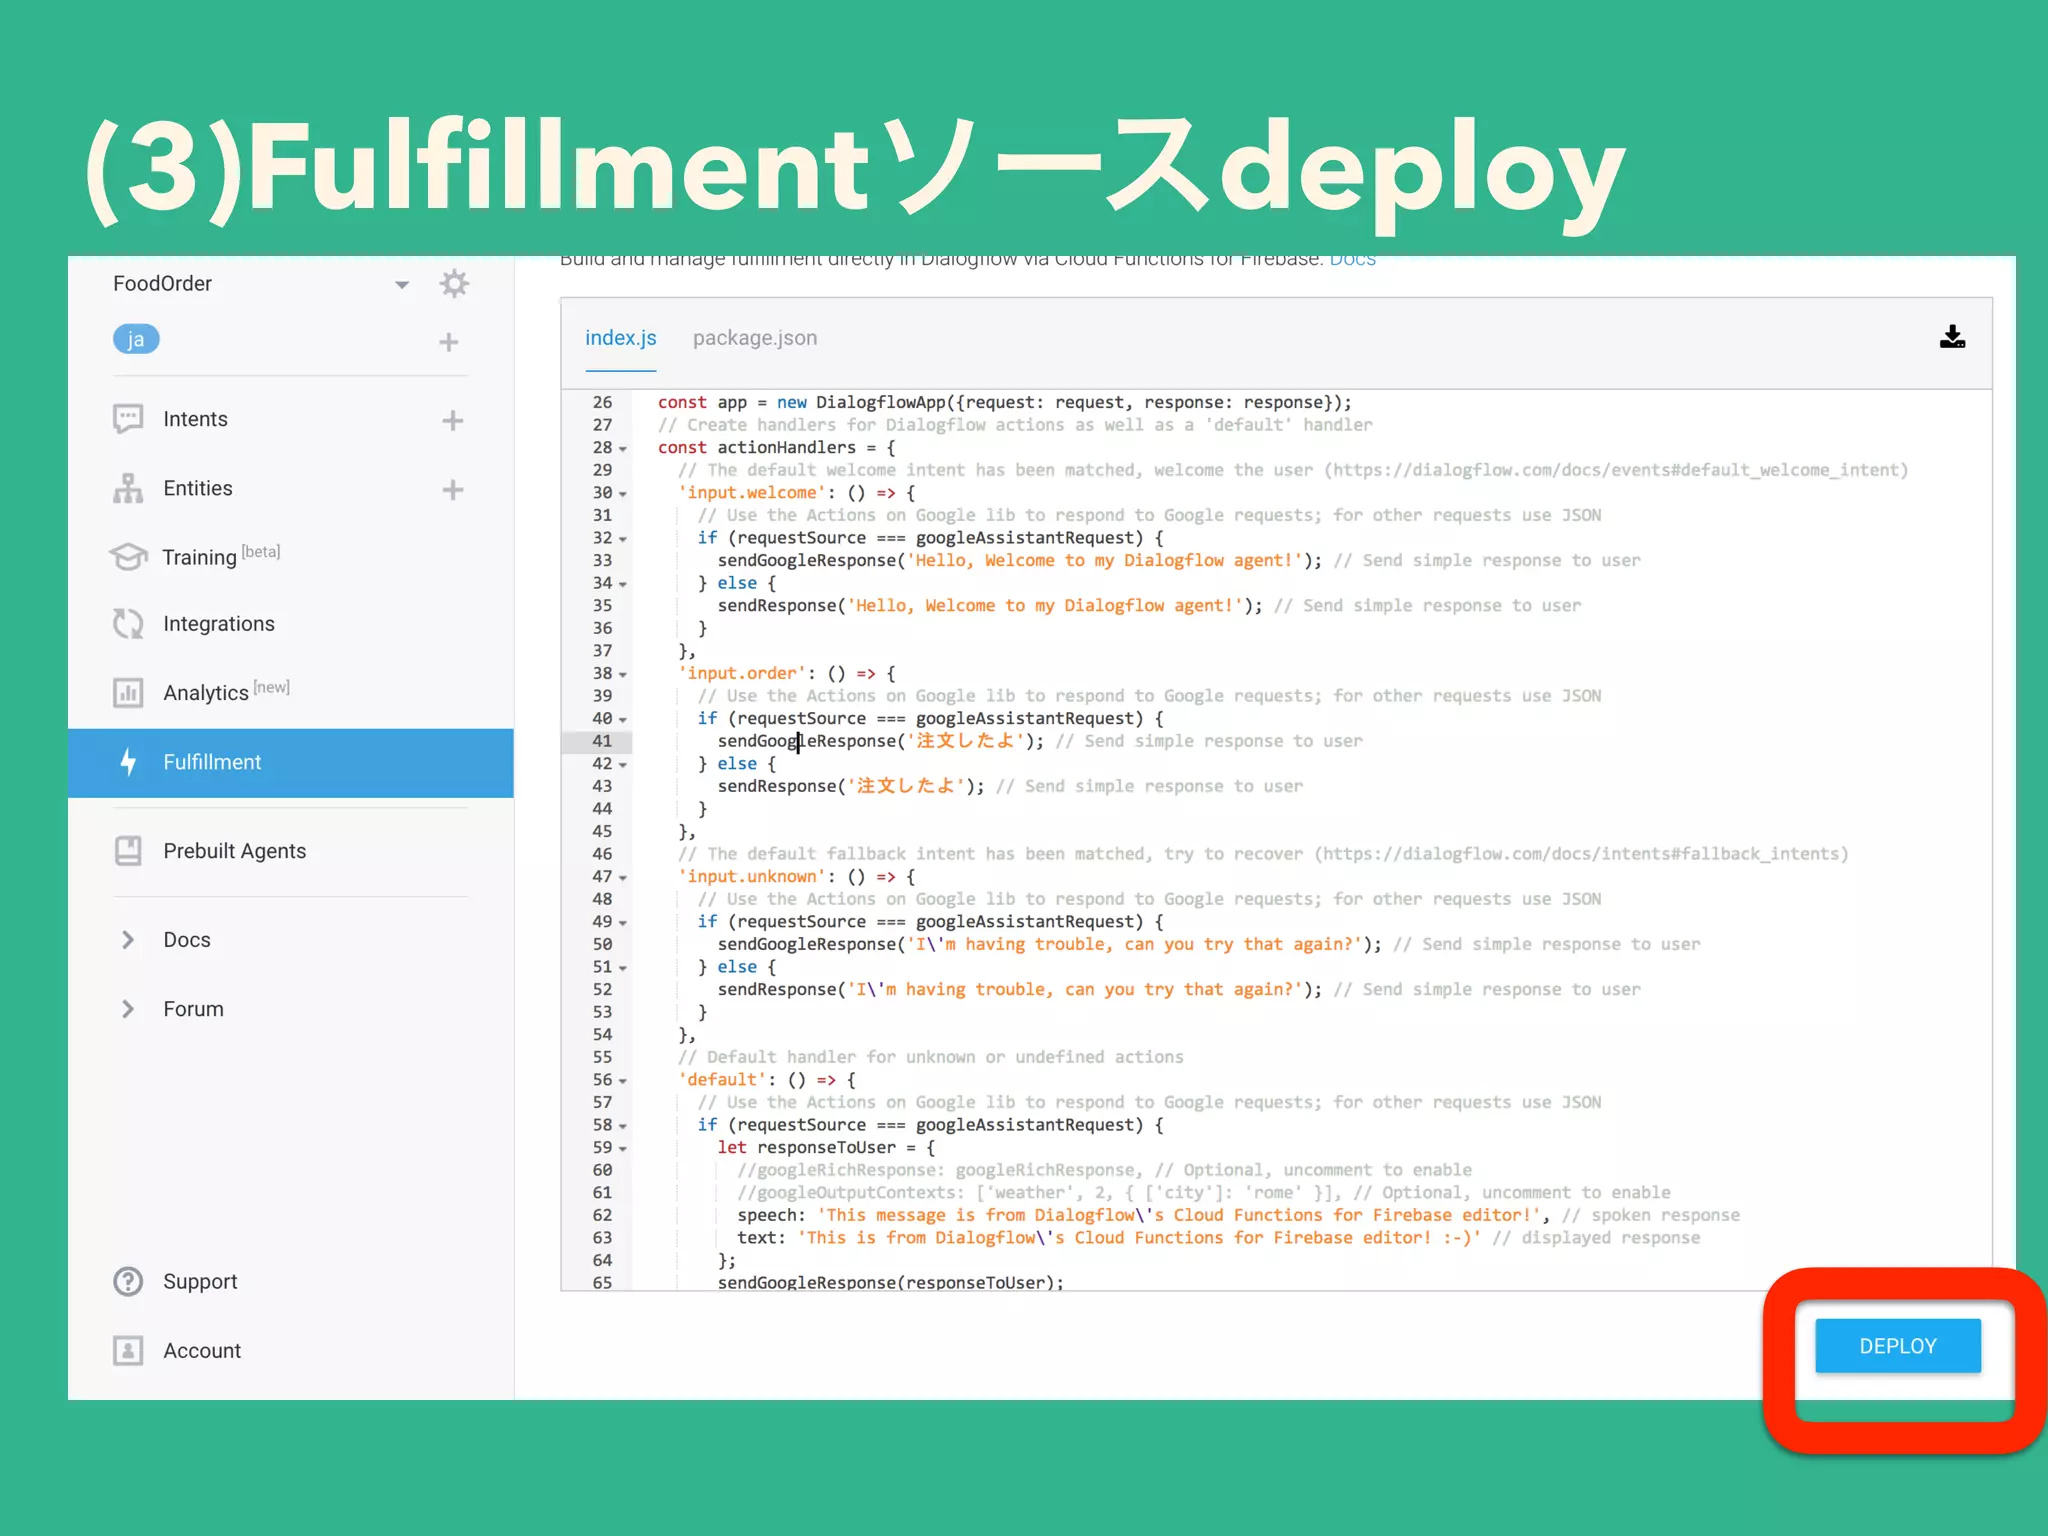The height and width of the screenshot is (1536, 2048).
Task: Open Prebuilt Agents page
Action: click(x=235, y=851)
